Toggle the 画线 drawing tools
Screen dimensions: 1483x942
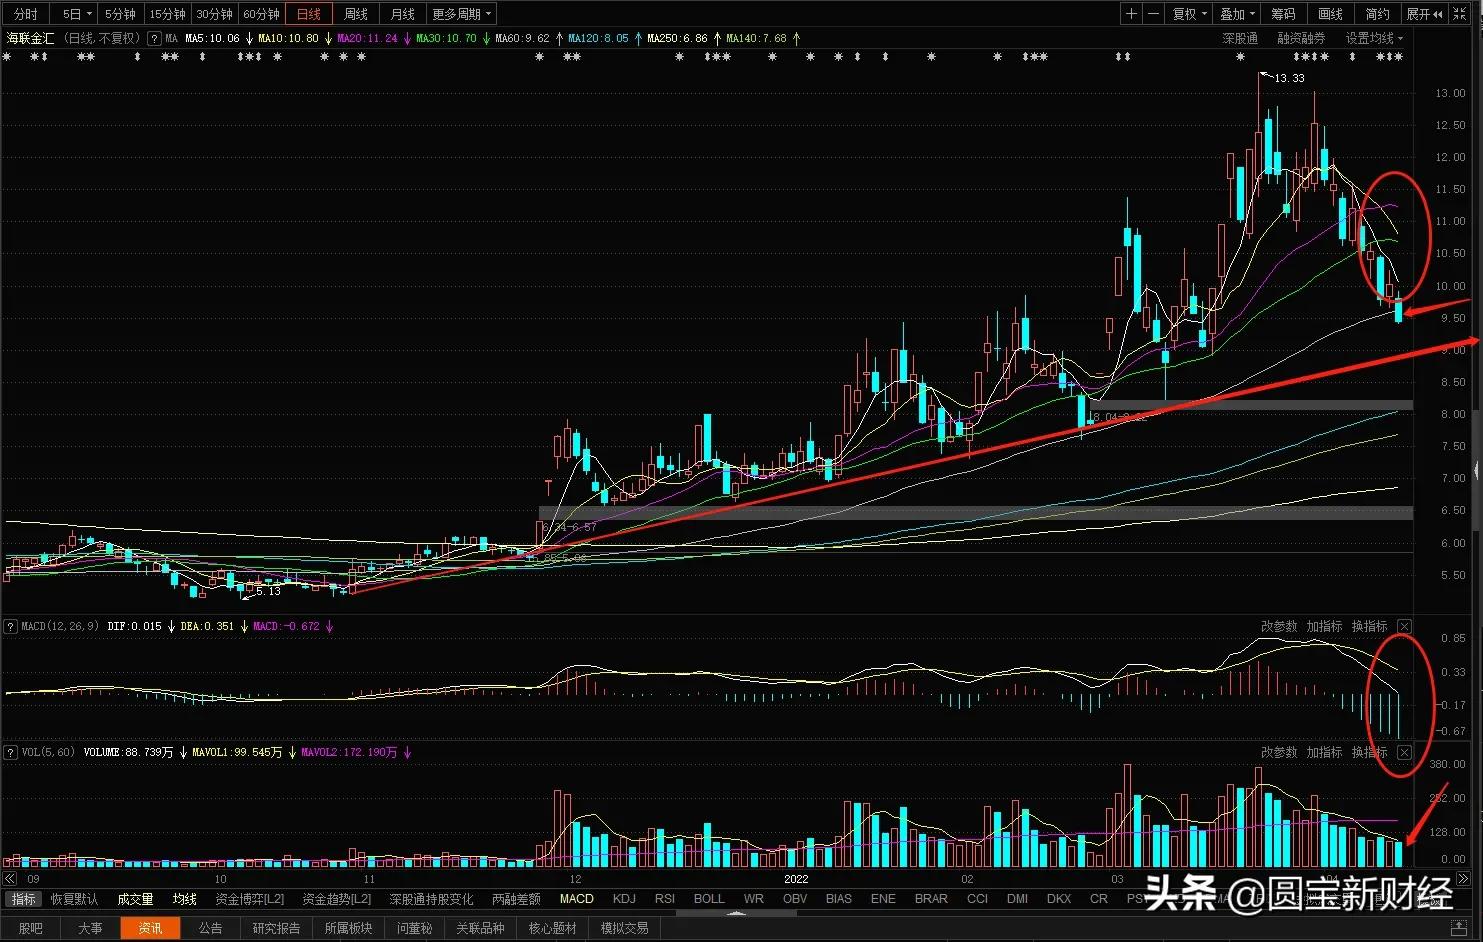click(x=1331, y=14)
